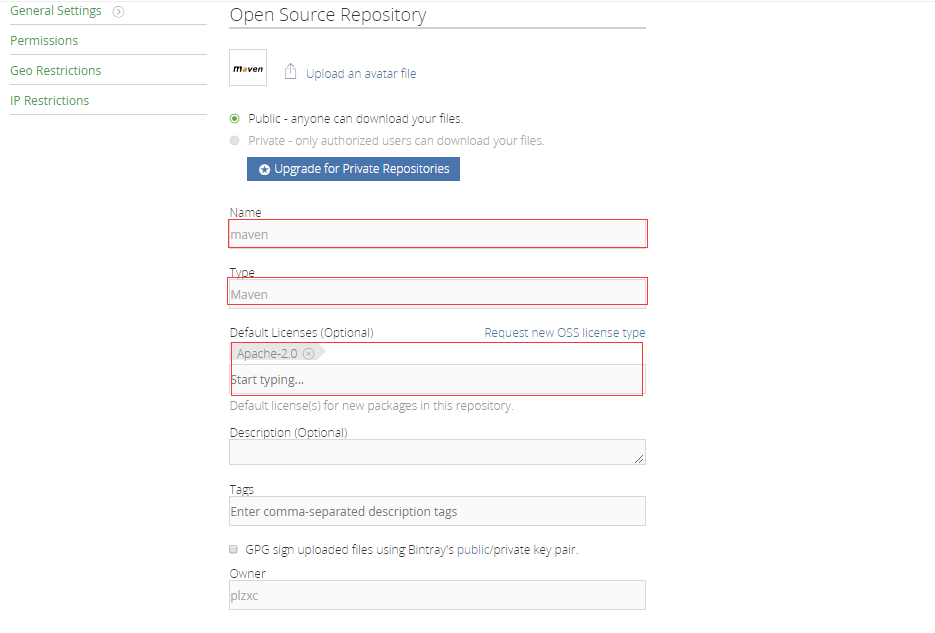Image resolution: width=935 pixels, height=633 pixels.
Task: Click the star icon on the Upgrade button
Action: [264, 169]
